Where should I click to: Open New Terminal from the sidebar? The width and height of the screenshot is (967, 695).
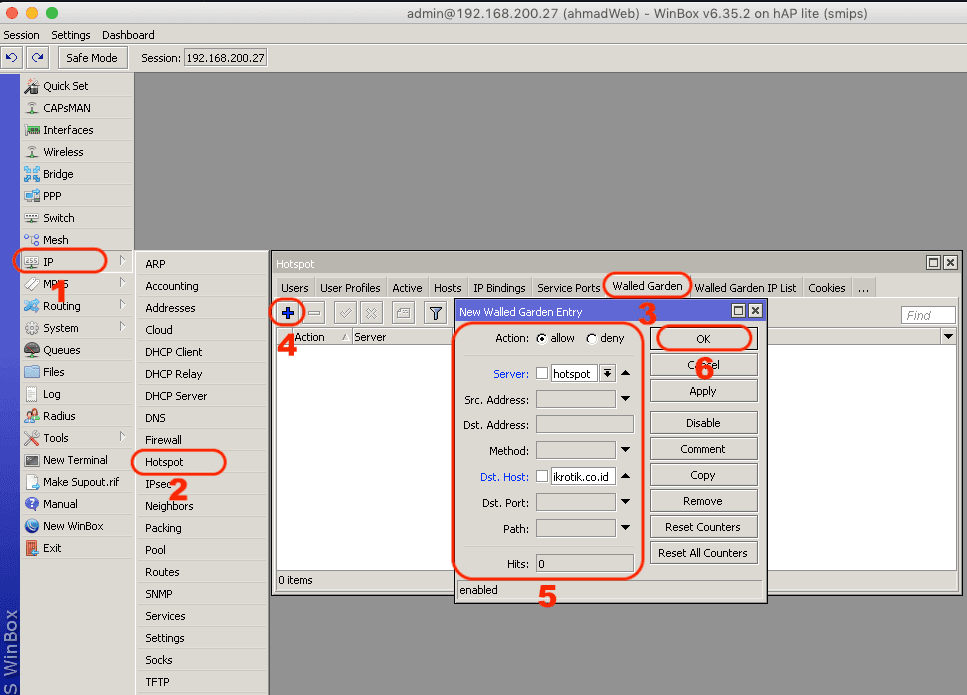click(x=75, y=460)
